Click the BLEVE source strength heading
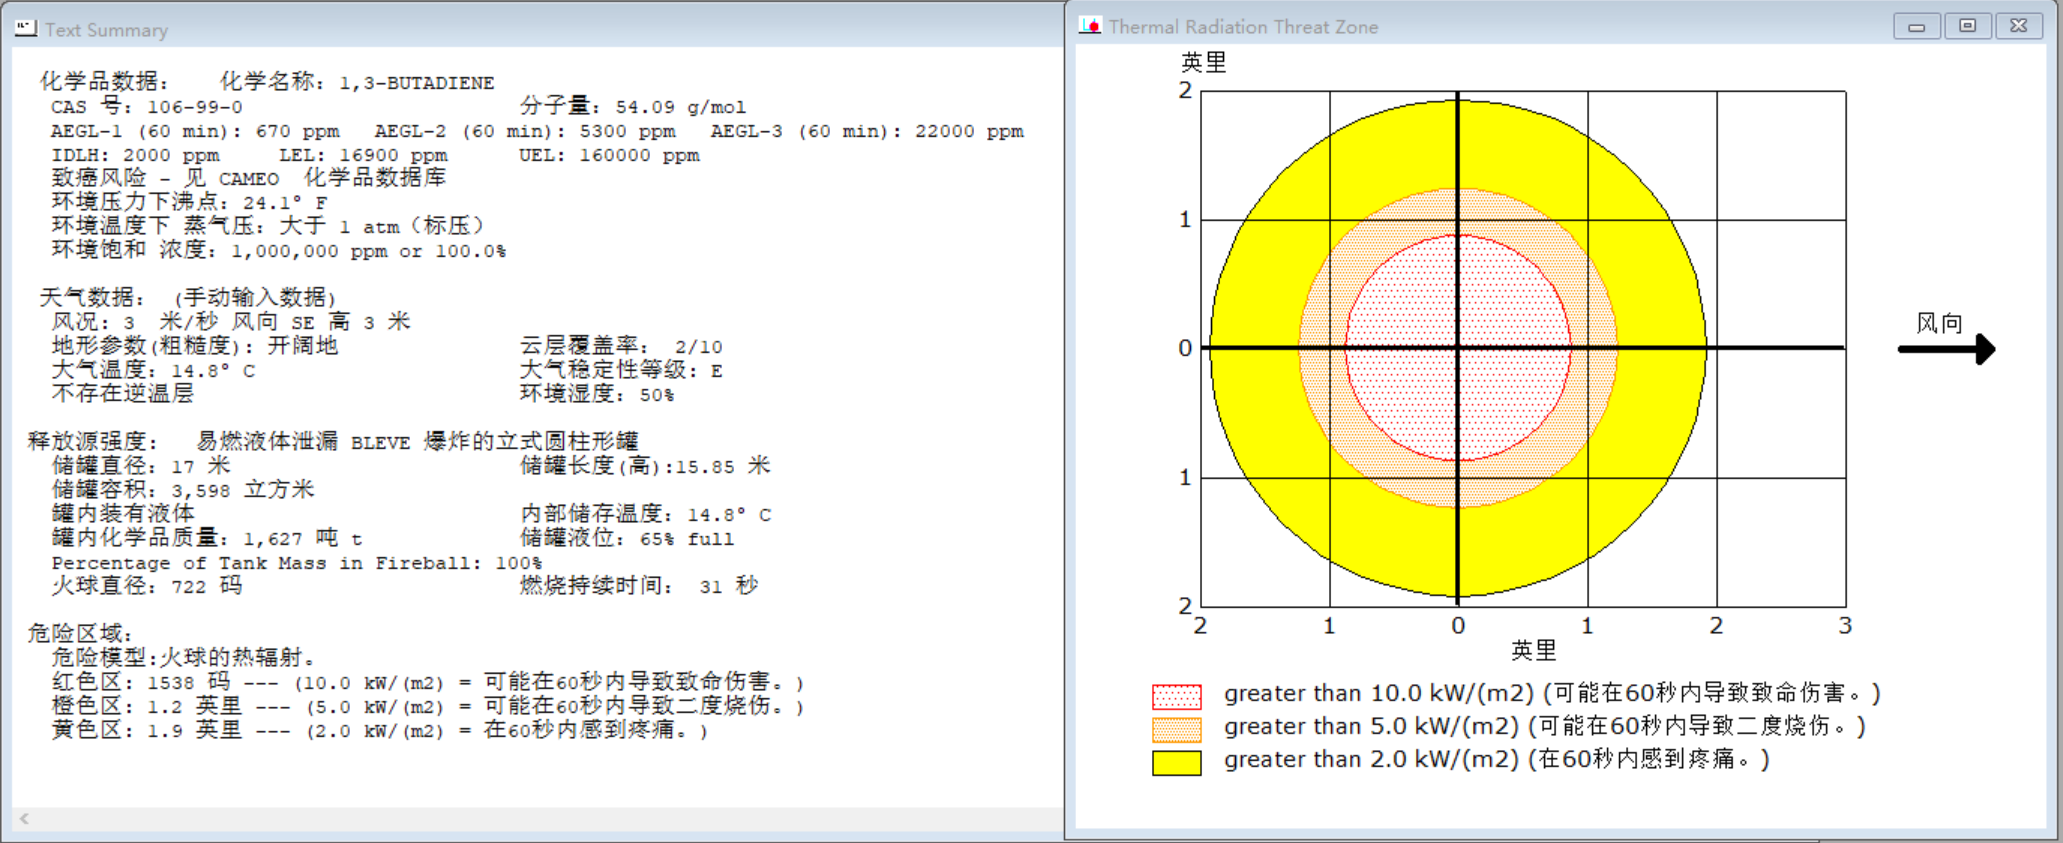This screenshot has width=2063, height=843. [333, 442]
